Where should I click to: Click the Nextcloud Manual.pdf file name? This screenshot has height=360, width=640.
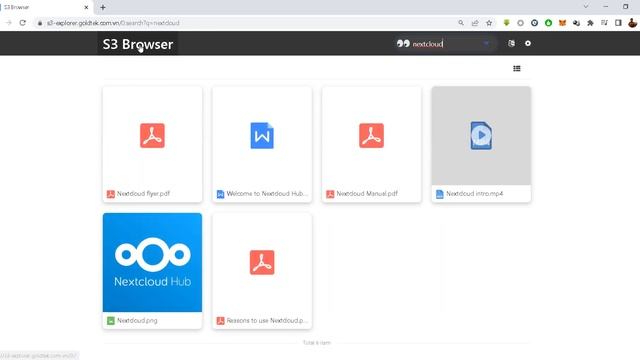[367, 193]
